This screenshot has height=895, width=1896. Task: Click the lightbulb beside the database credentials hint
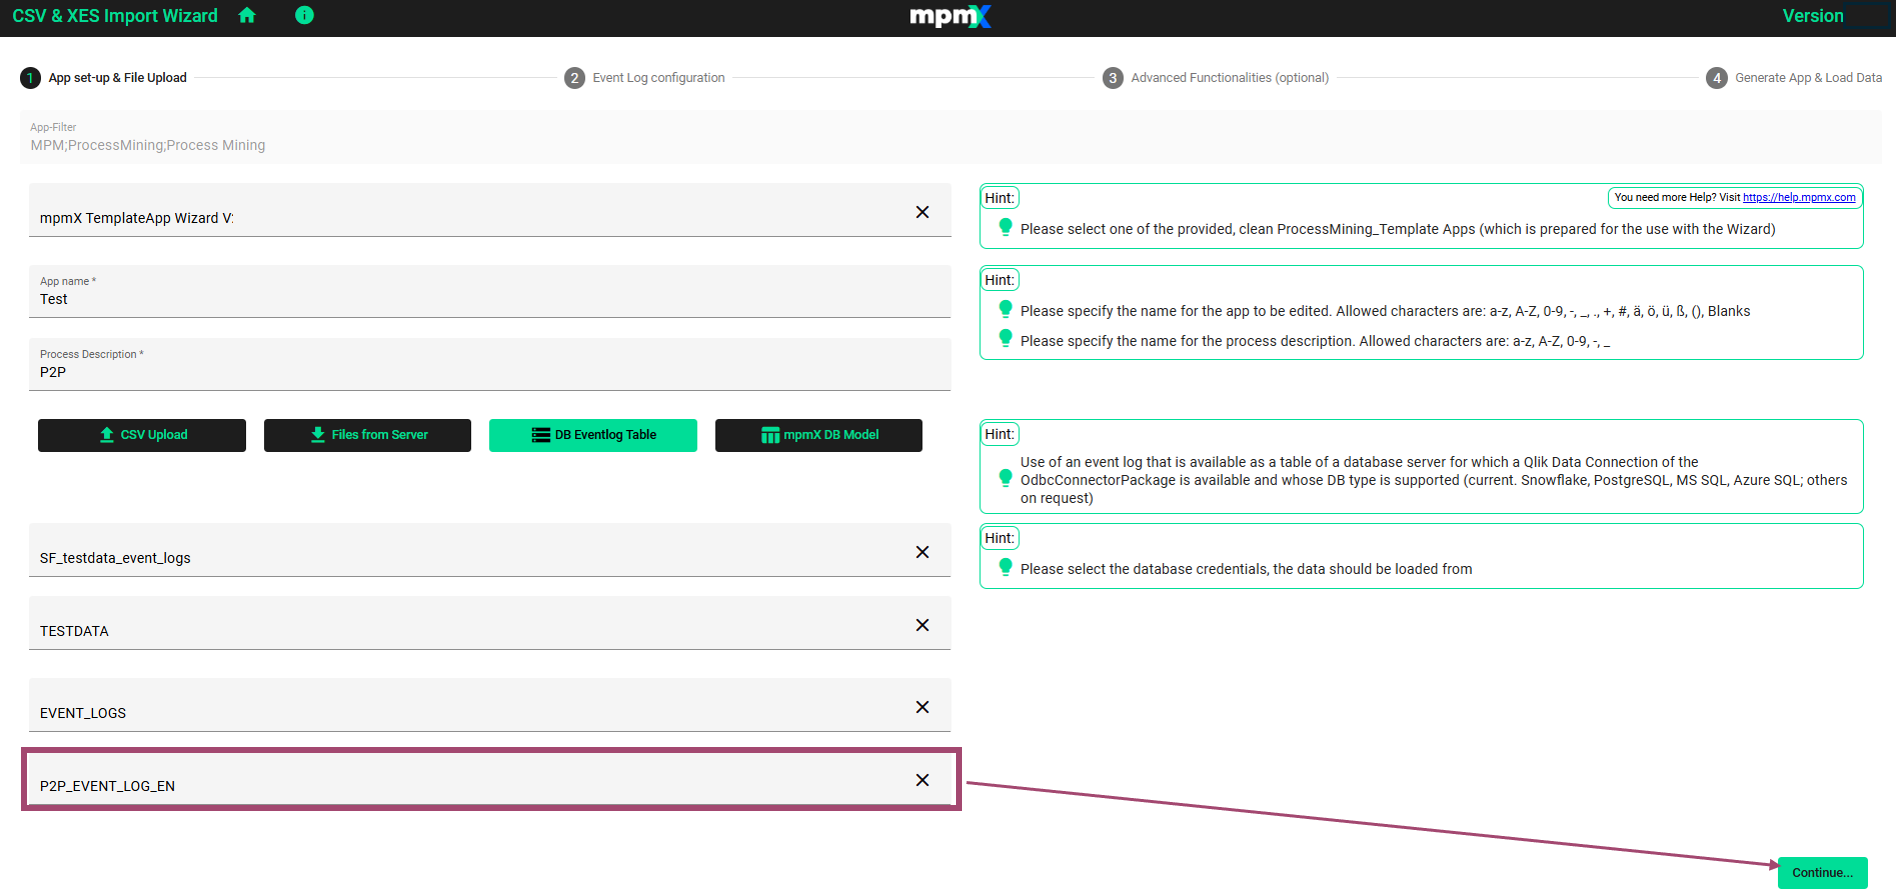(1005, 567)
